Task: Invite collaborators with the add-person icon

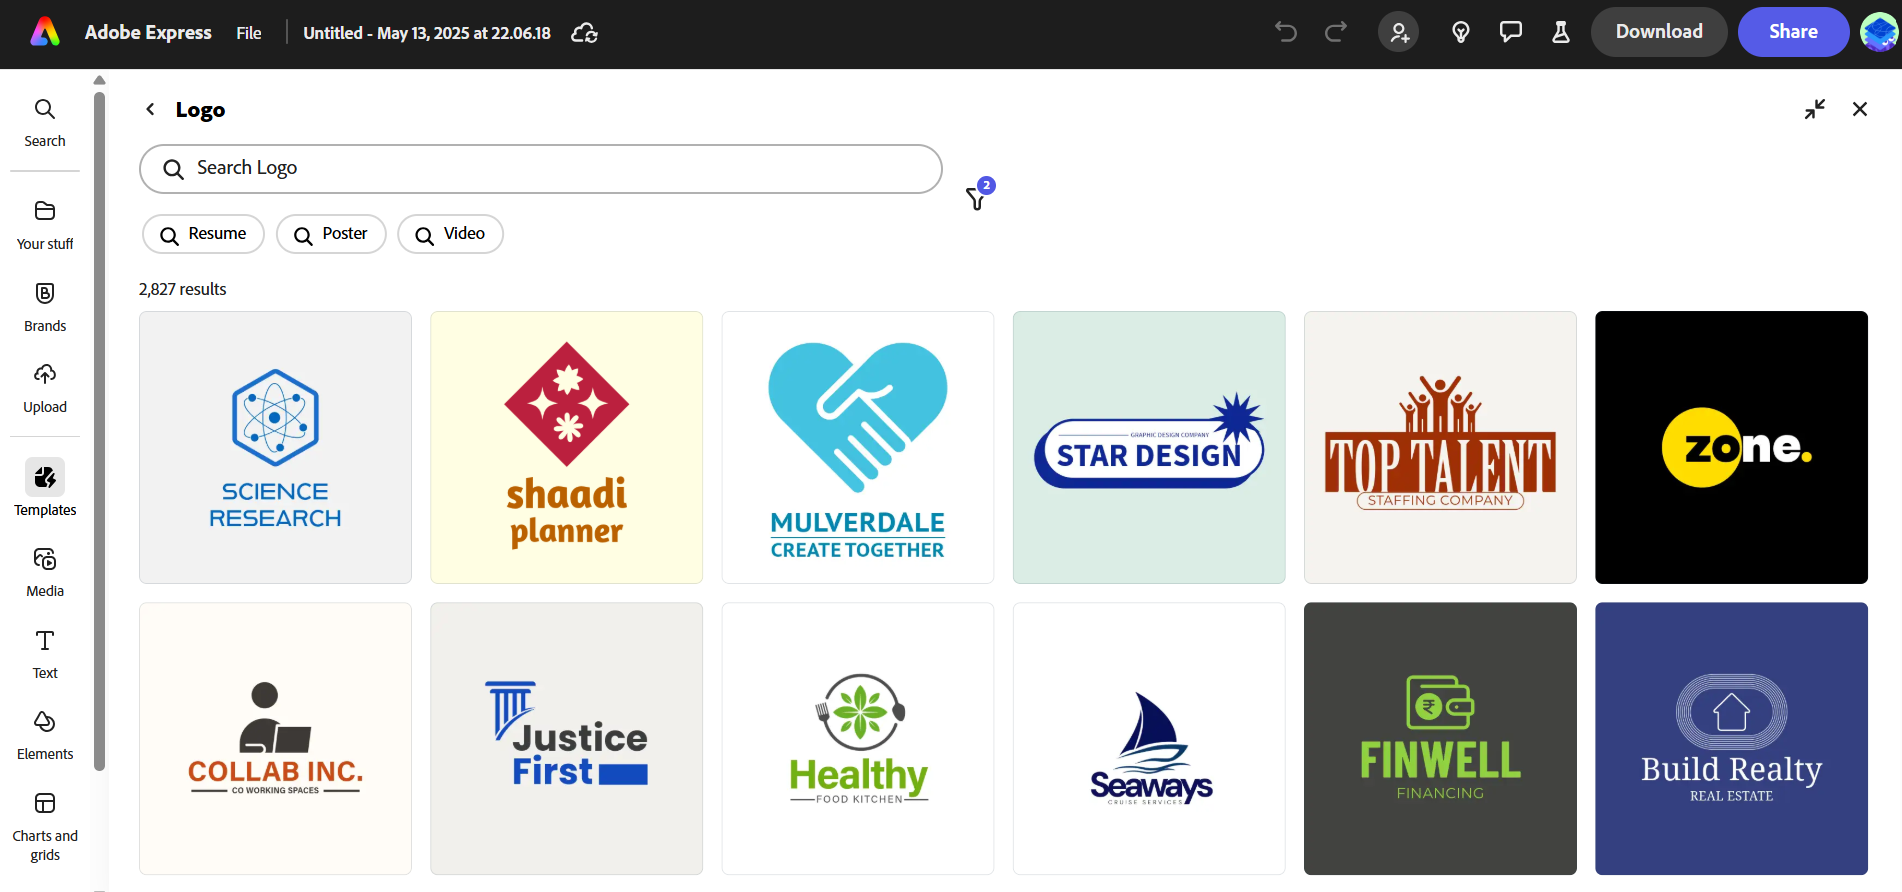Action: click(x=1398, y=31)
